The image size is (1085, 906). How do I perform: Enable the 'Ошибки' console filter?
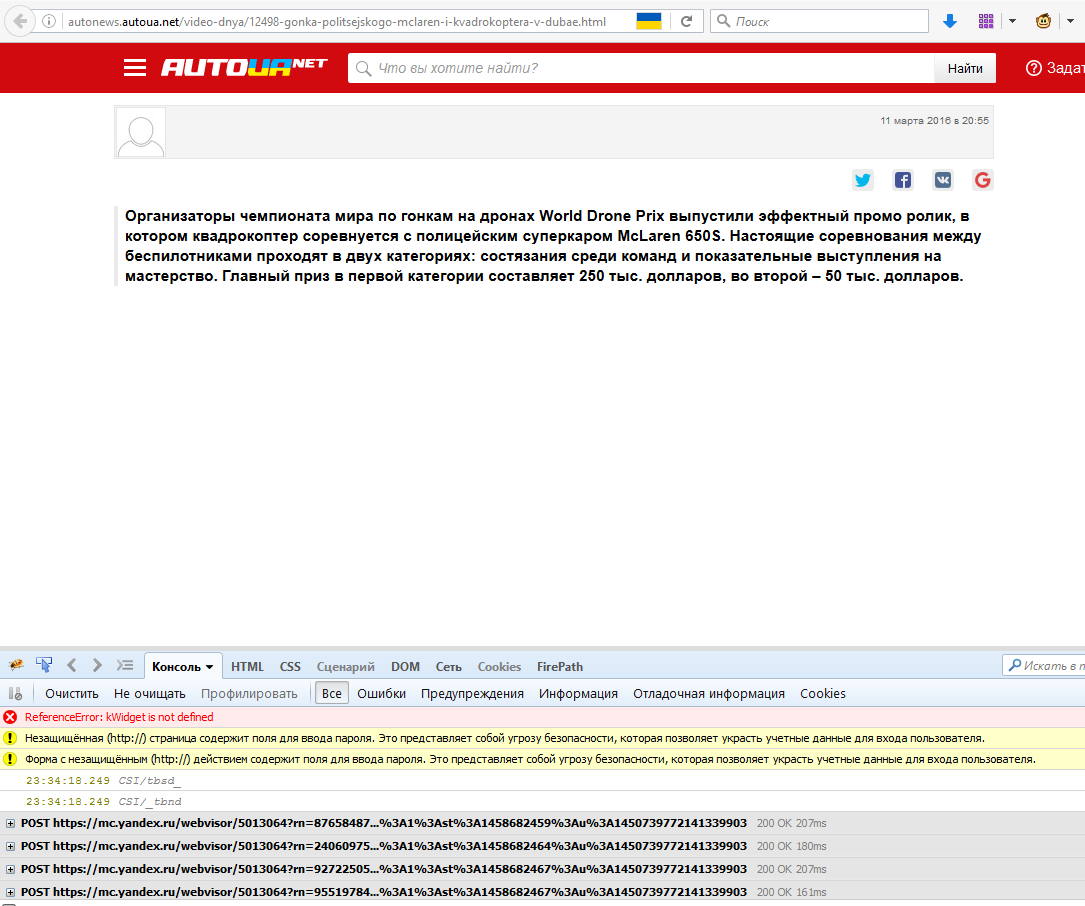pos(381,693)
